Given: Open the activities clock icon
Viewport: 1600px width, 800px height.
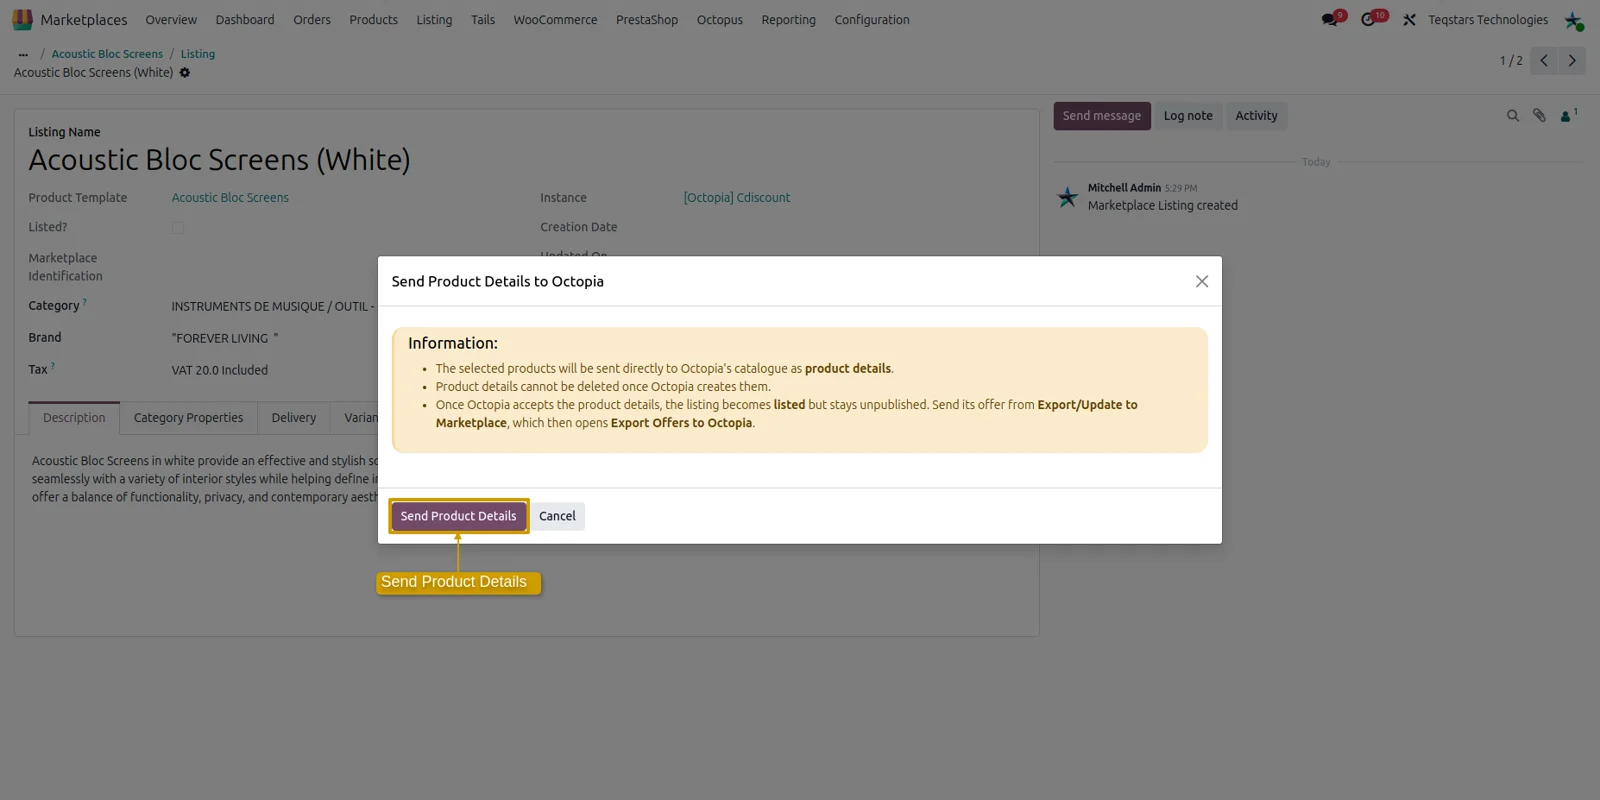Looking at the screenshot, I should [x=1369, y=20].
